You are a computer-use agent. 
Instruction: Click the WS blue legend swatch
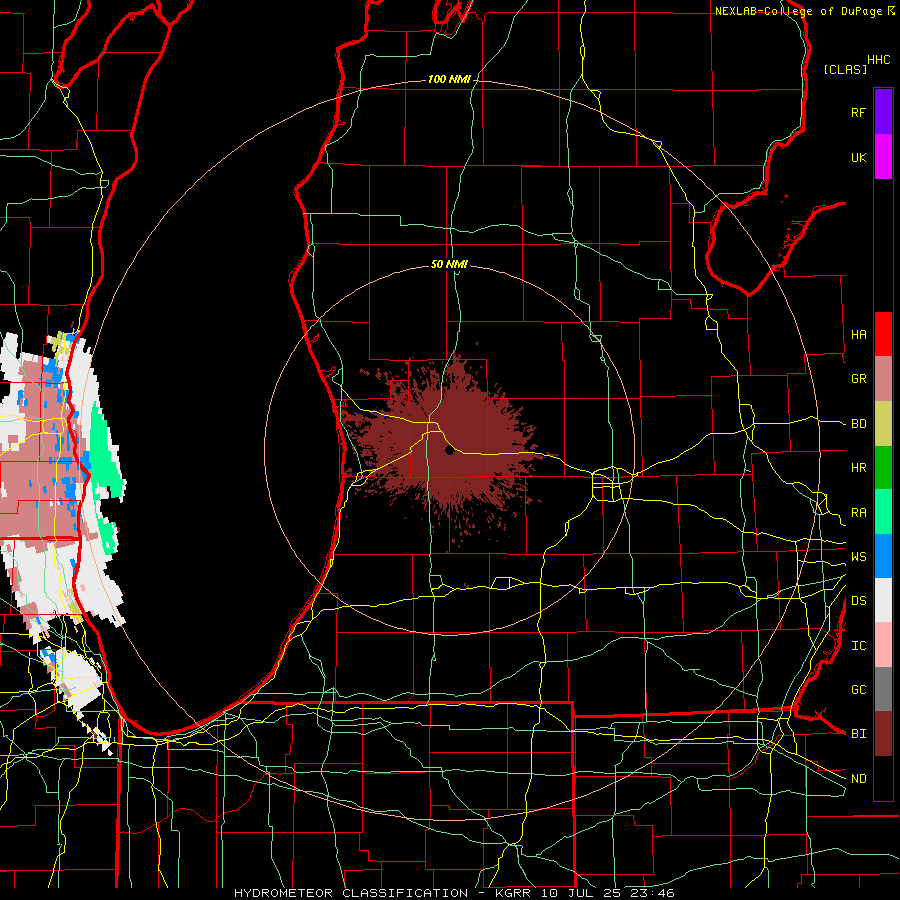[883, 556]
